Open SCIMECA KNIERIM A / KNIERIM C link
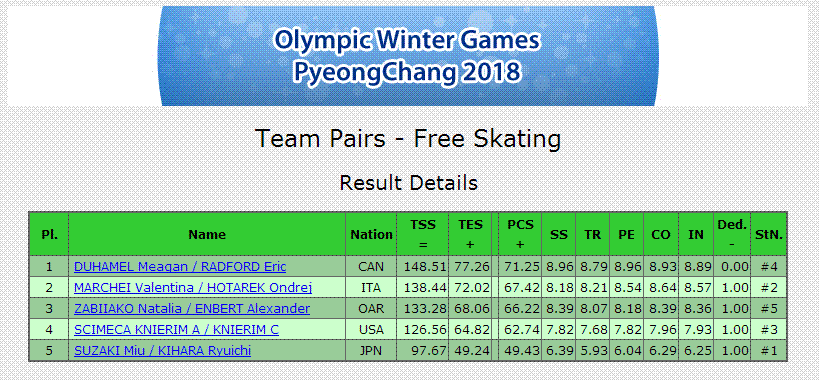The height and width of the screenshot is (380, 819). 176,329
